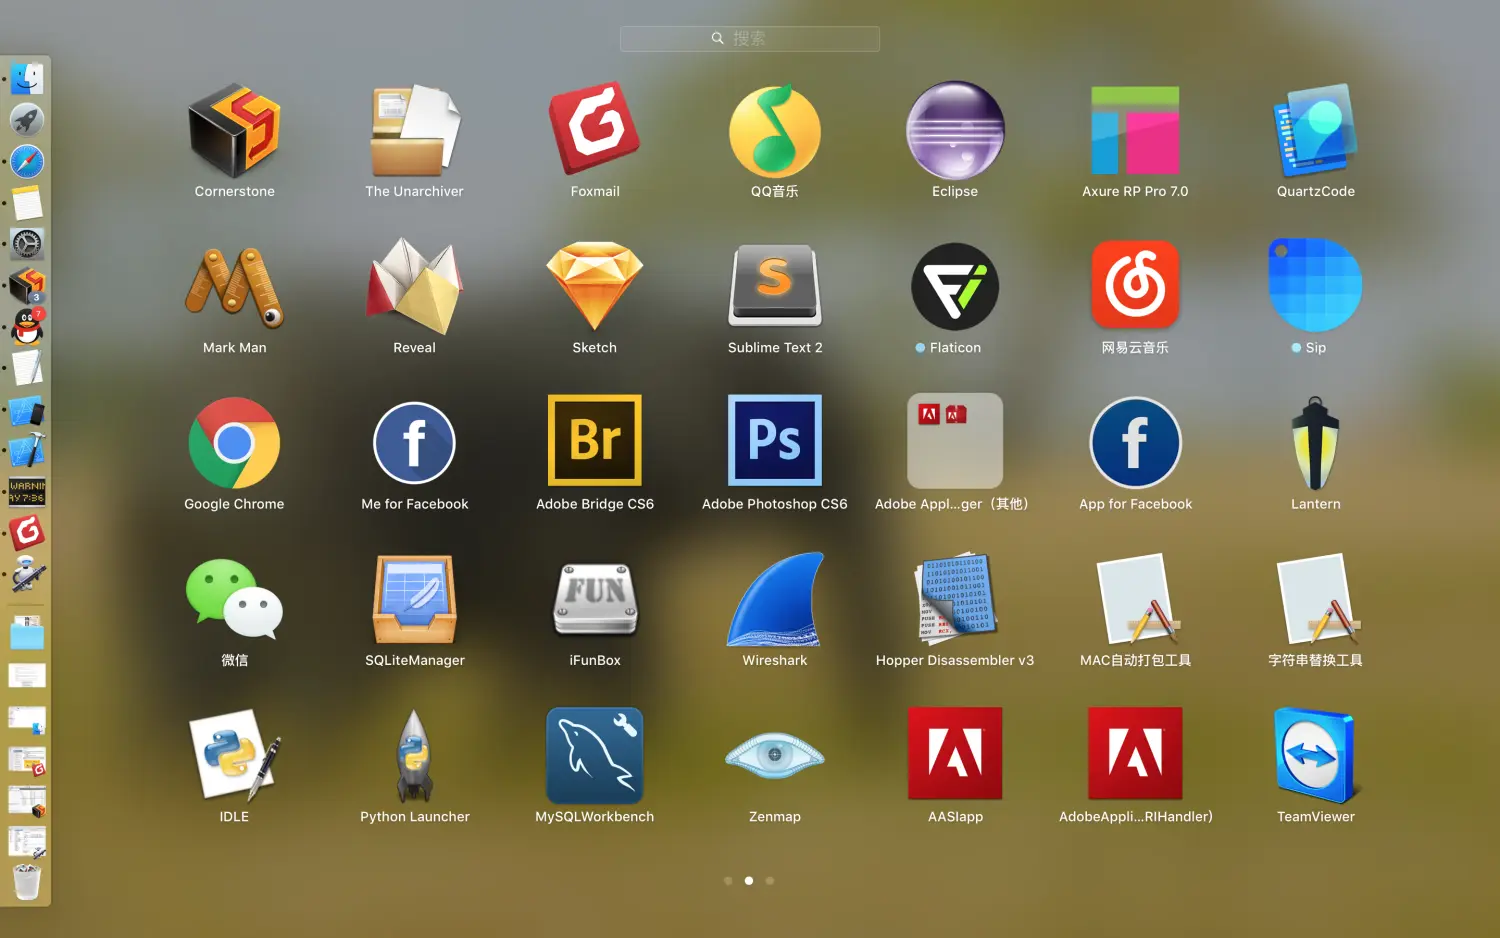Open QuartzCode app
1500x938 pixels.
click(x=1315, y=131)
